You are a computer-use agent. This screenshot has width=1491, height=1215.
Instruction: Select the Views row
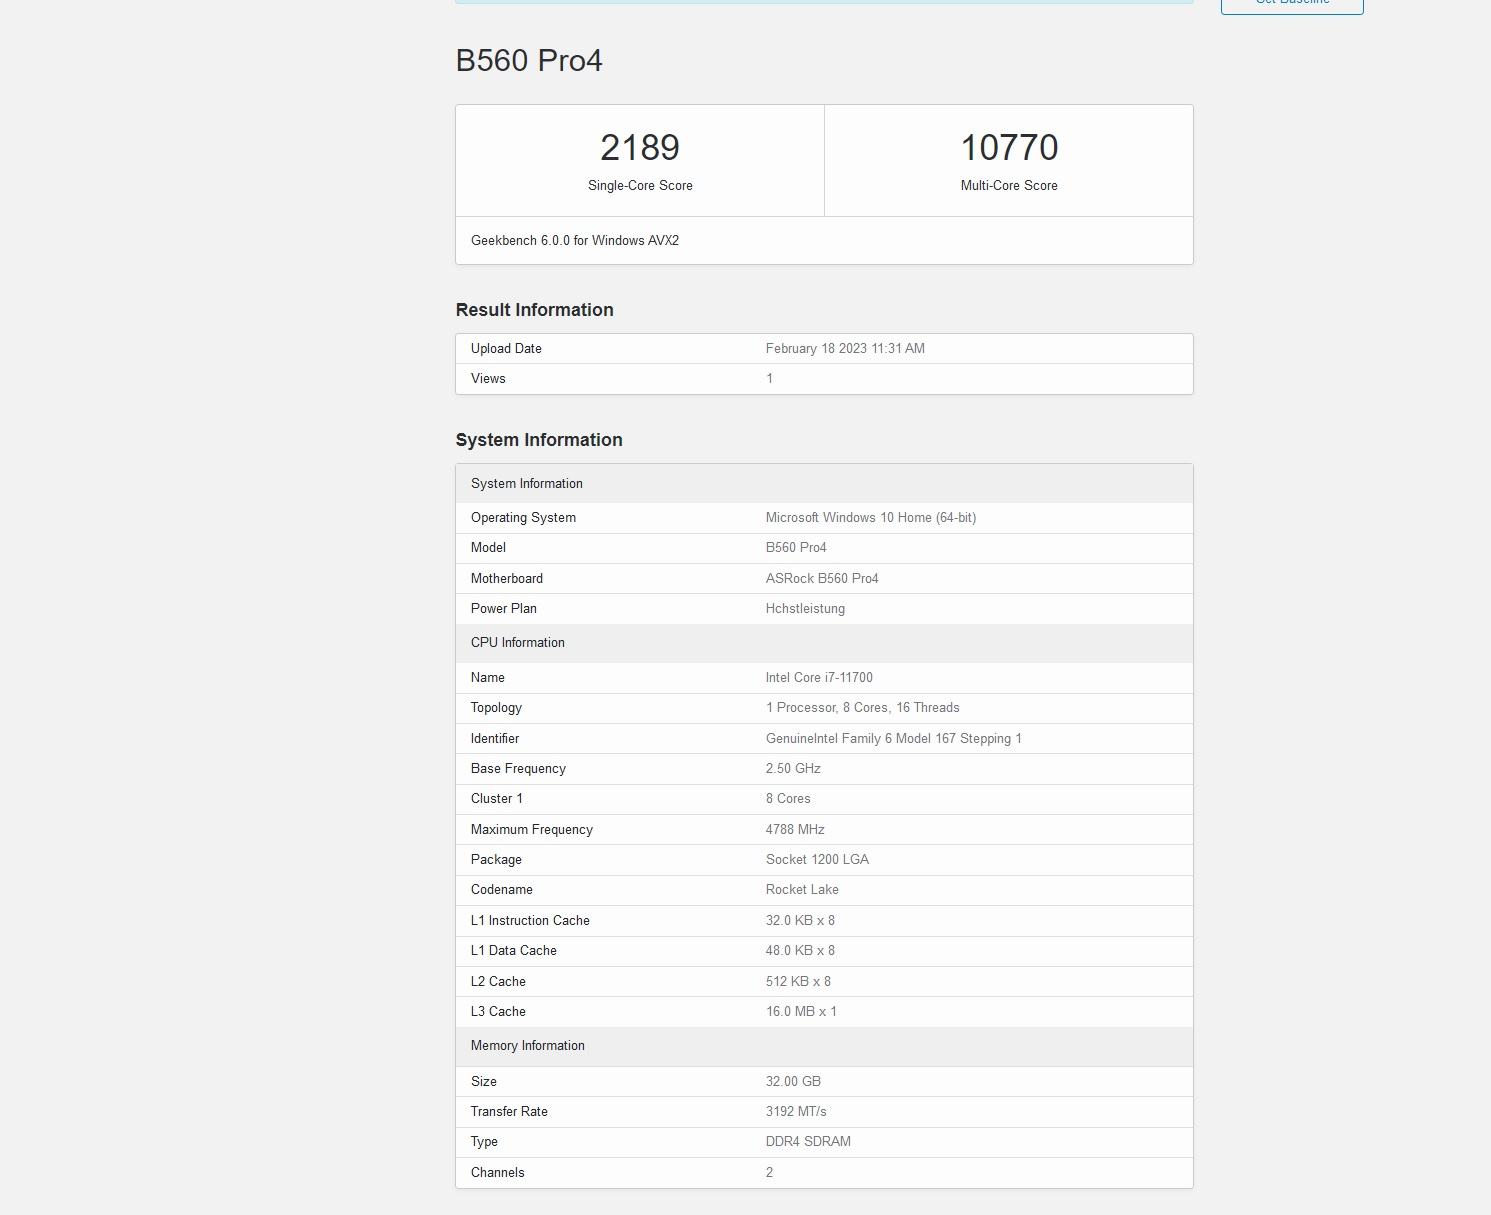[x=824, y=379]
